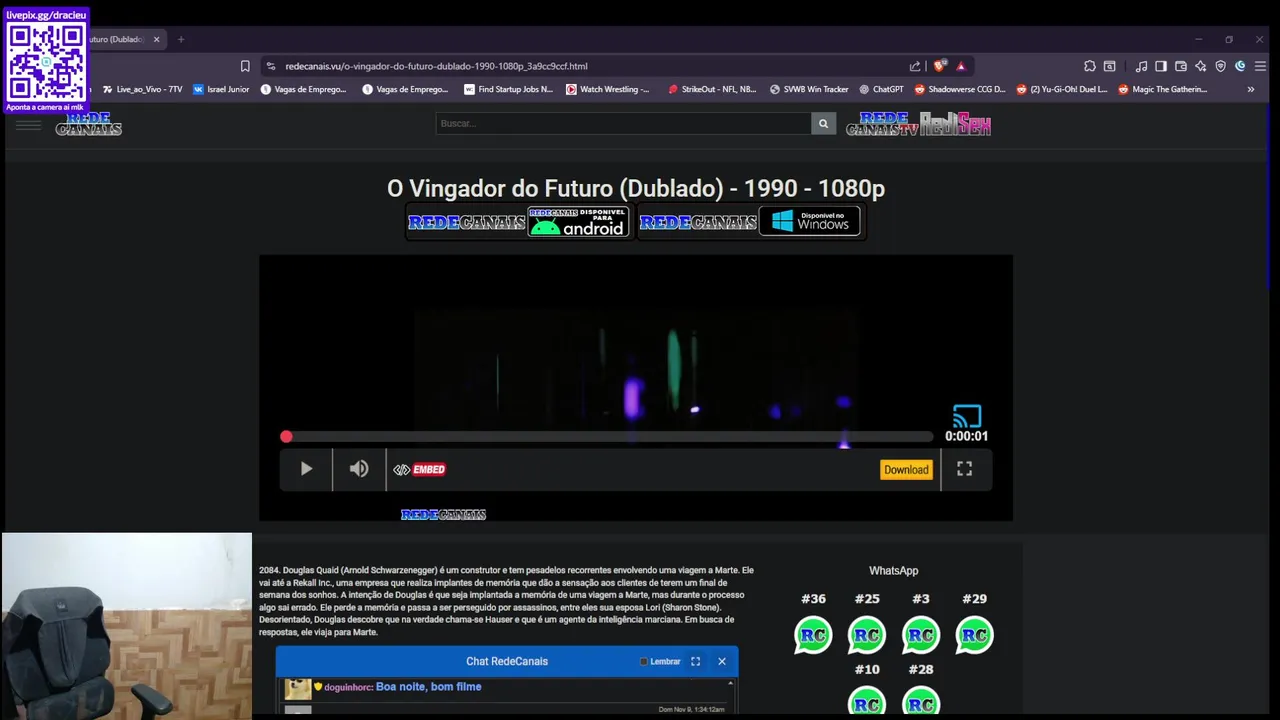View site information icon in address bar
This screenshot has height=720, width=1280.
[x=270, y=66]
